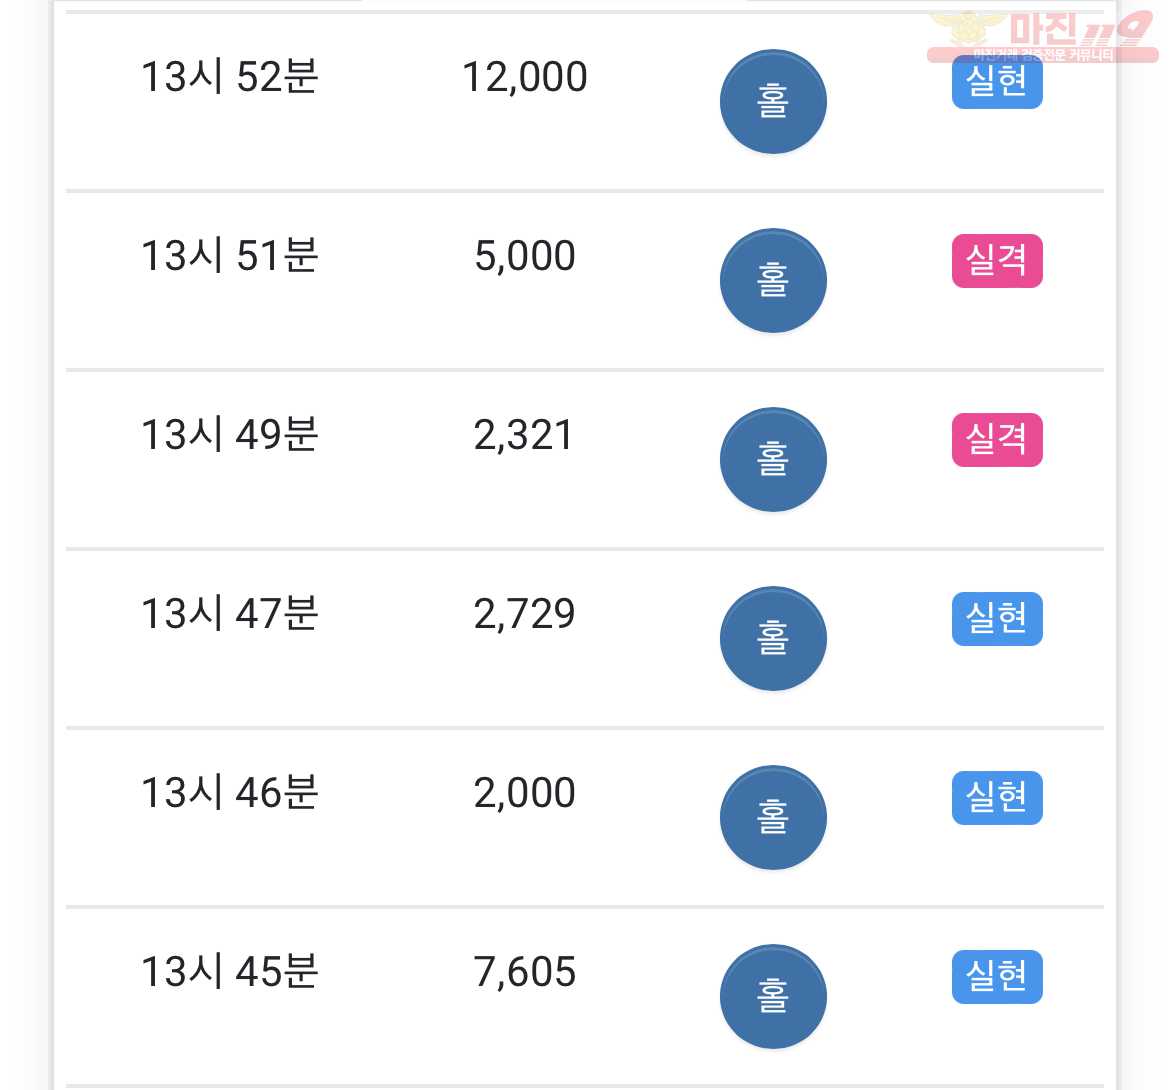Click the pink 실격 badge for 2,321
Image resolution: width=1170 pixels, height=1090 pixels.
pos(997,439)
